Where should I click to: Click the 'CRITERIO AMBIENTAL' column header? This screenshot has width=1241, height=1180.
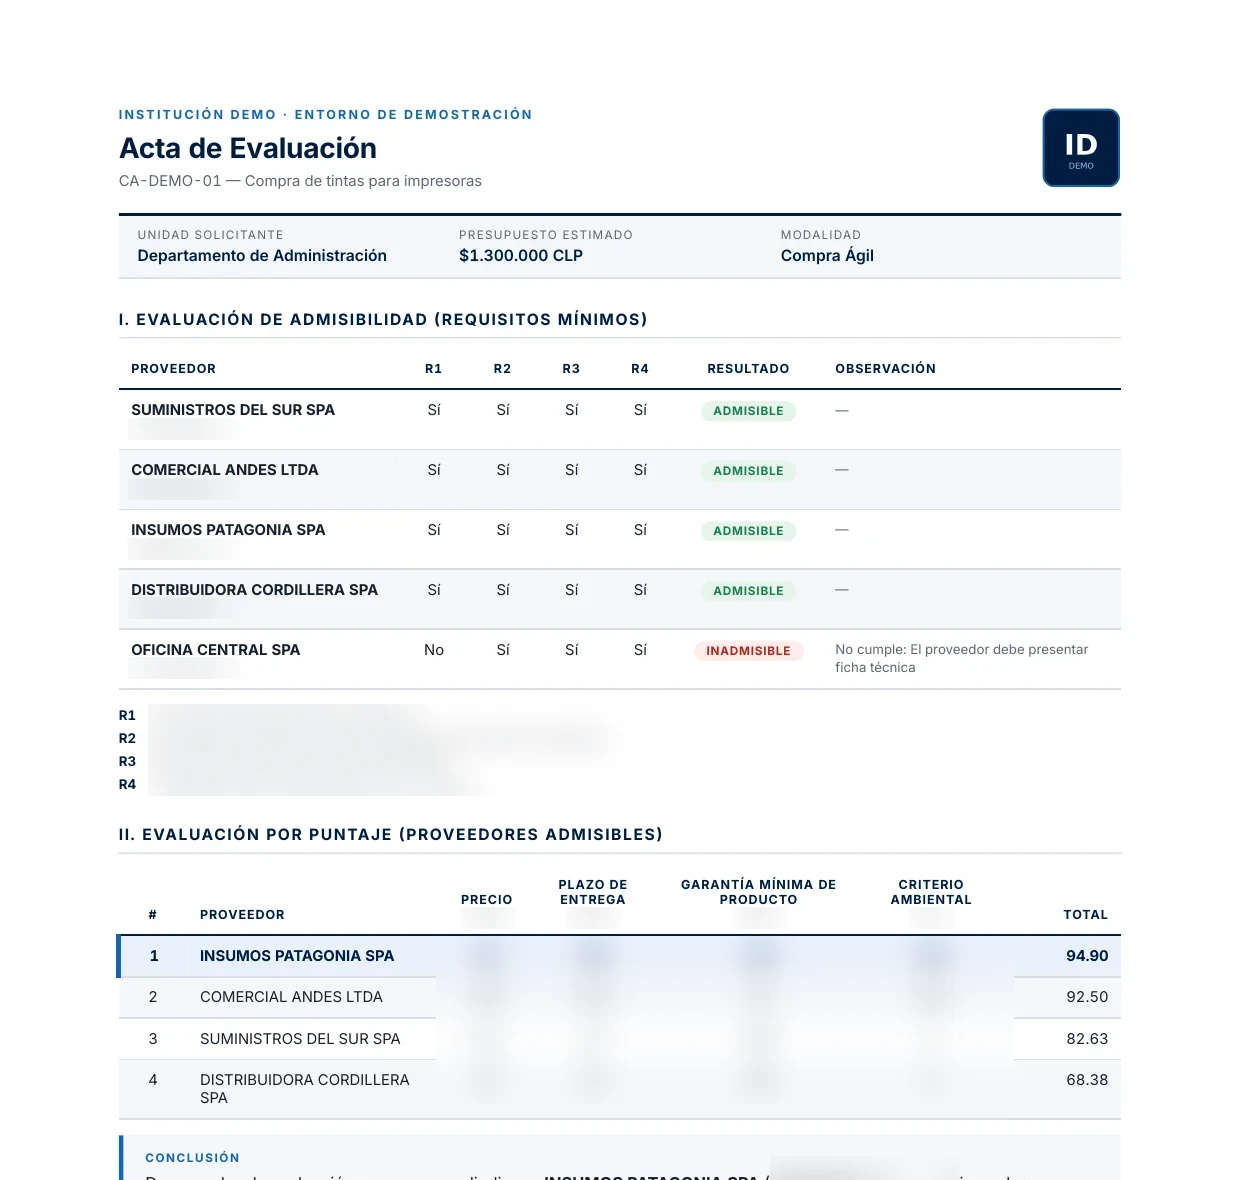click(931, 892)
